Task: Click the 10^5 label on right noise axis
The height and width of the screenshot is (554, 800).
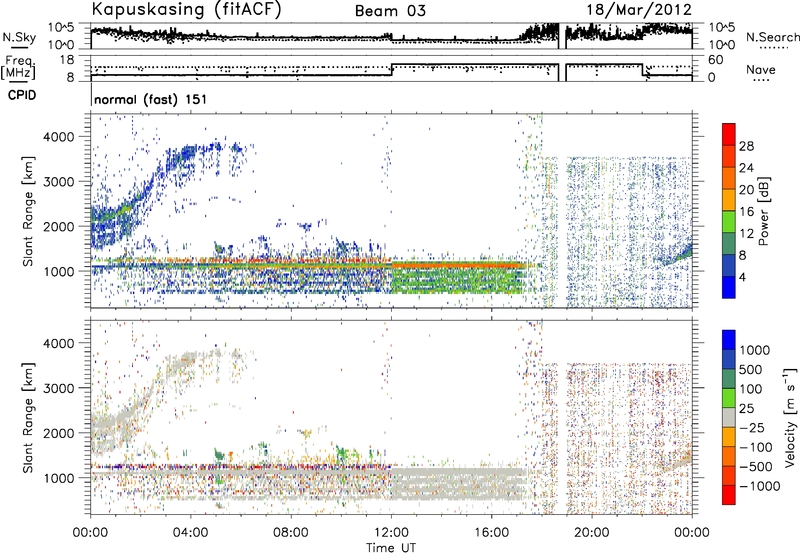Action: click(722, 28)
